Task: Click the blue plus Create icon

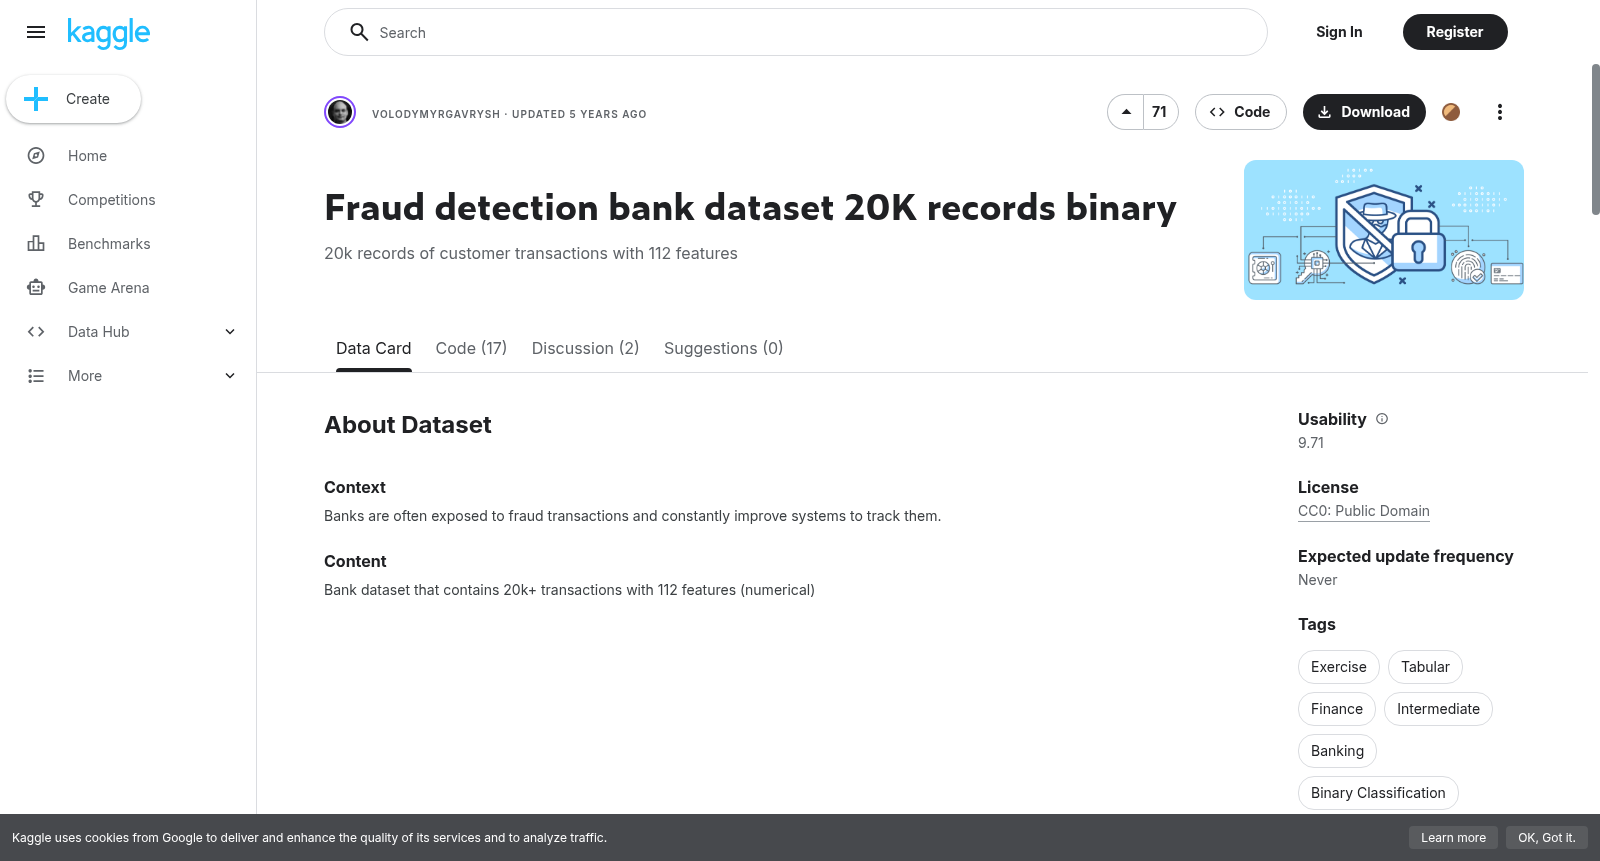Action: [36, 99]
